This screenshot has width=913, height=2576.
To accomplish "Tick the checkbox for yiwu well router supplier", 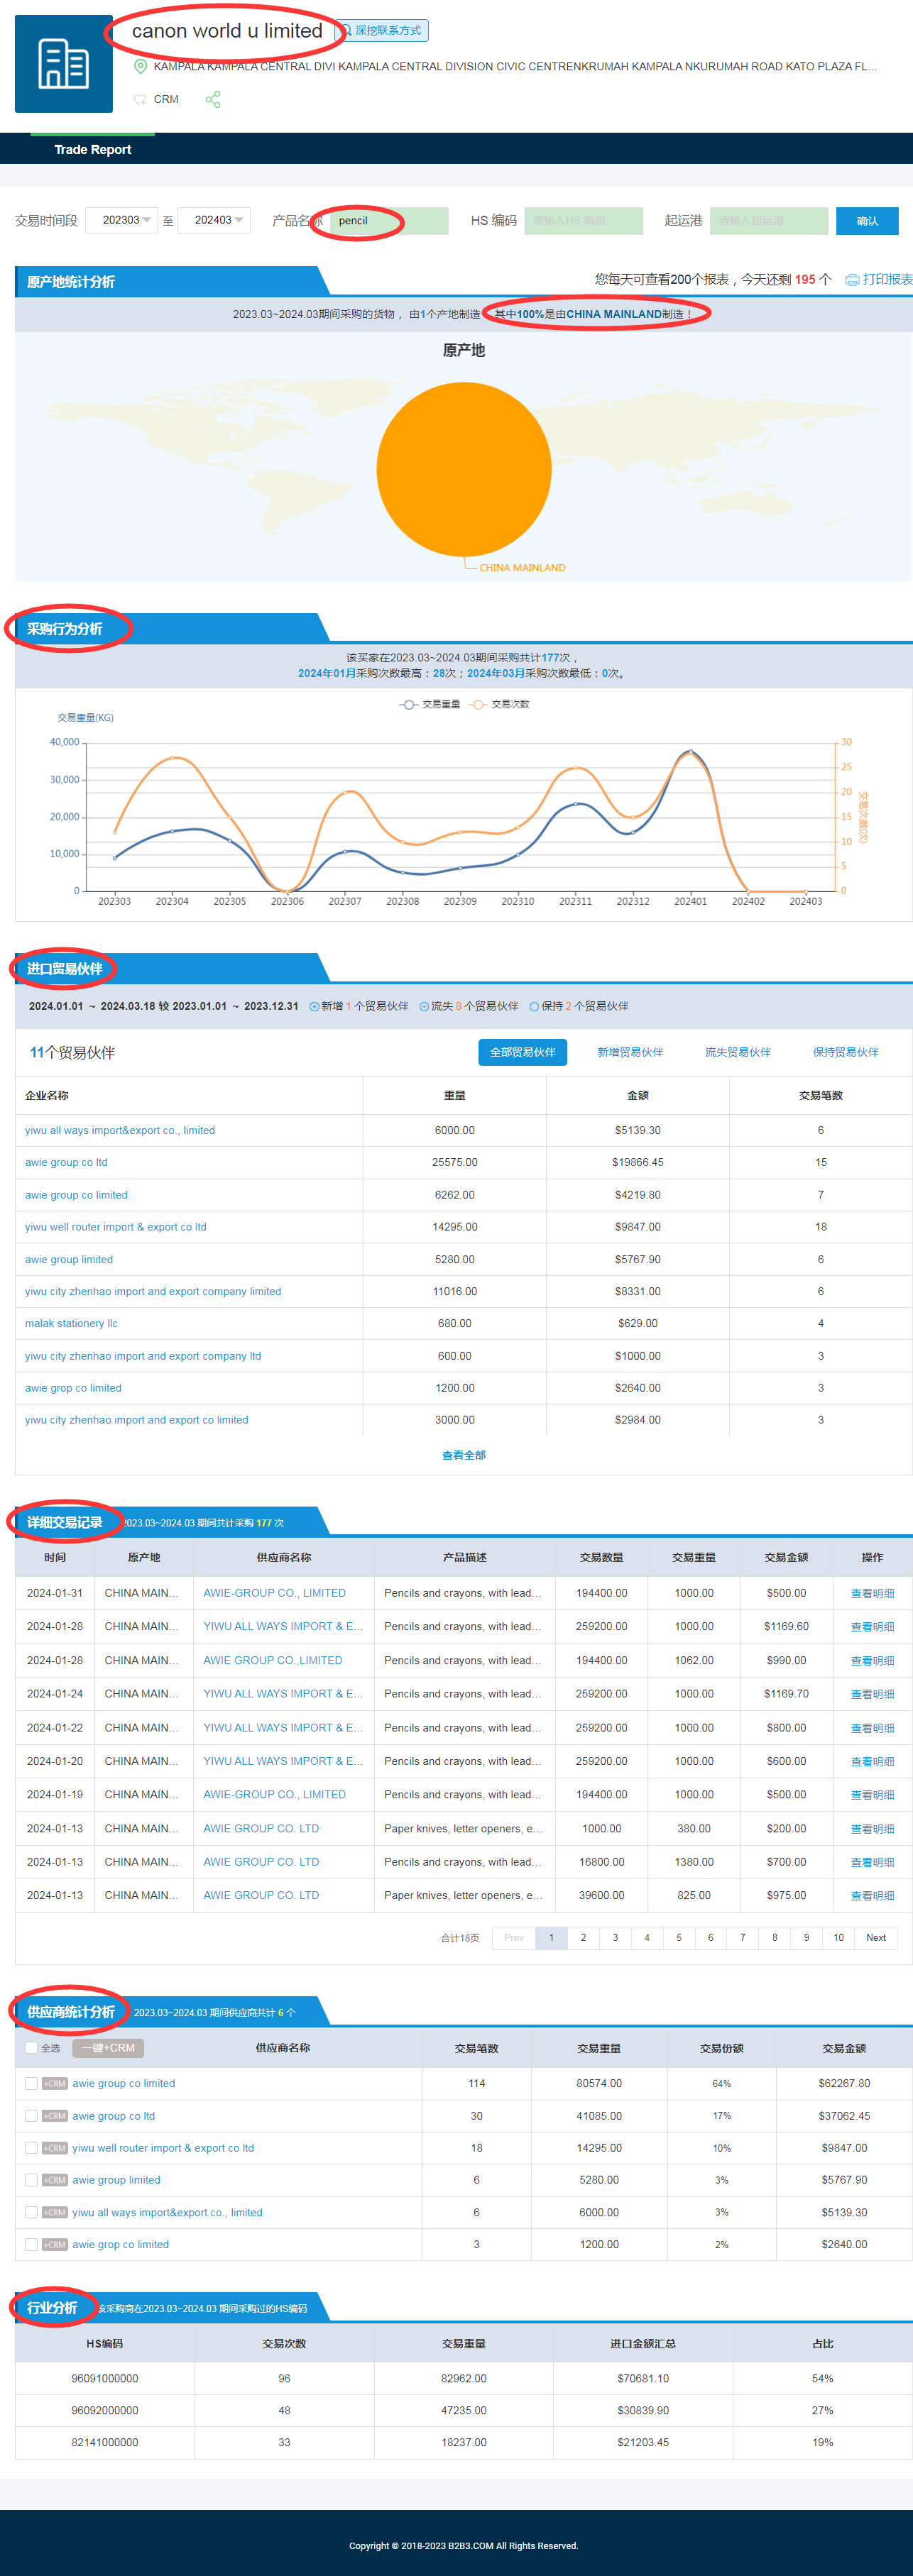I will [x=31, y=2148].
